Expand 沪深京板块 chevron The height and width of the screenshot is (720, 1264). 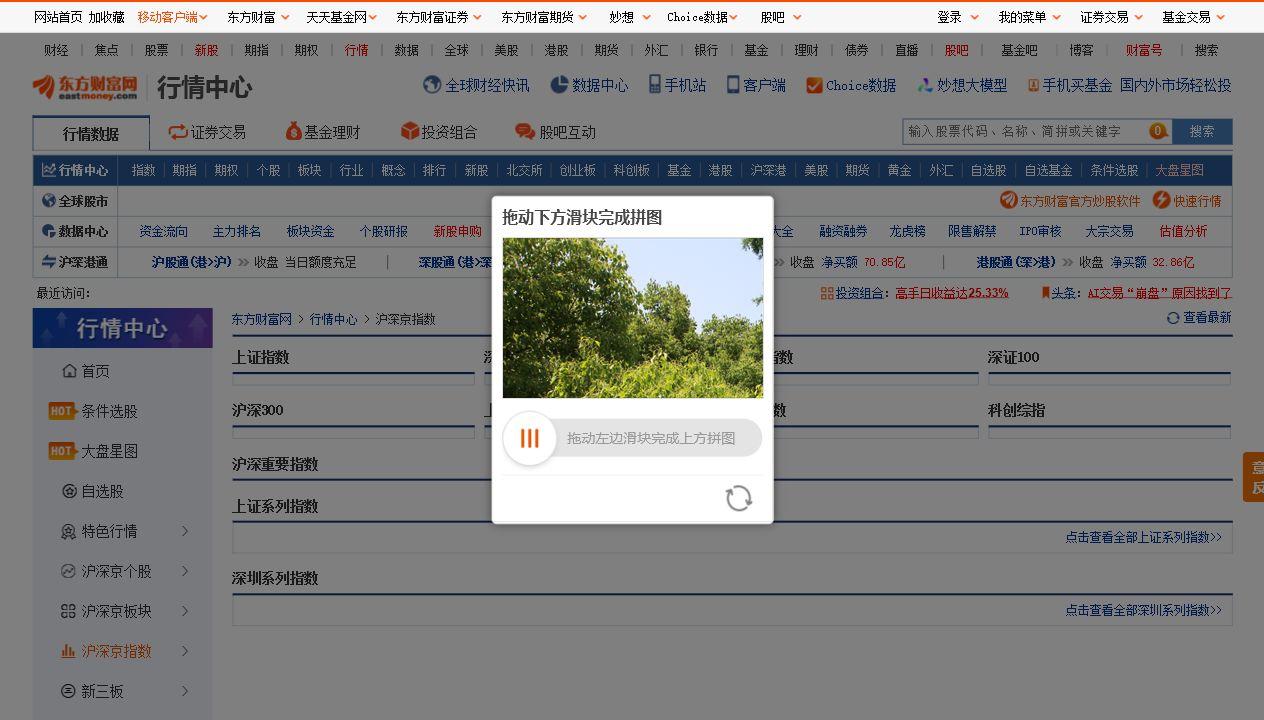click(x=185, y=611)
